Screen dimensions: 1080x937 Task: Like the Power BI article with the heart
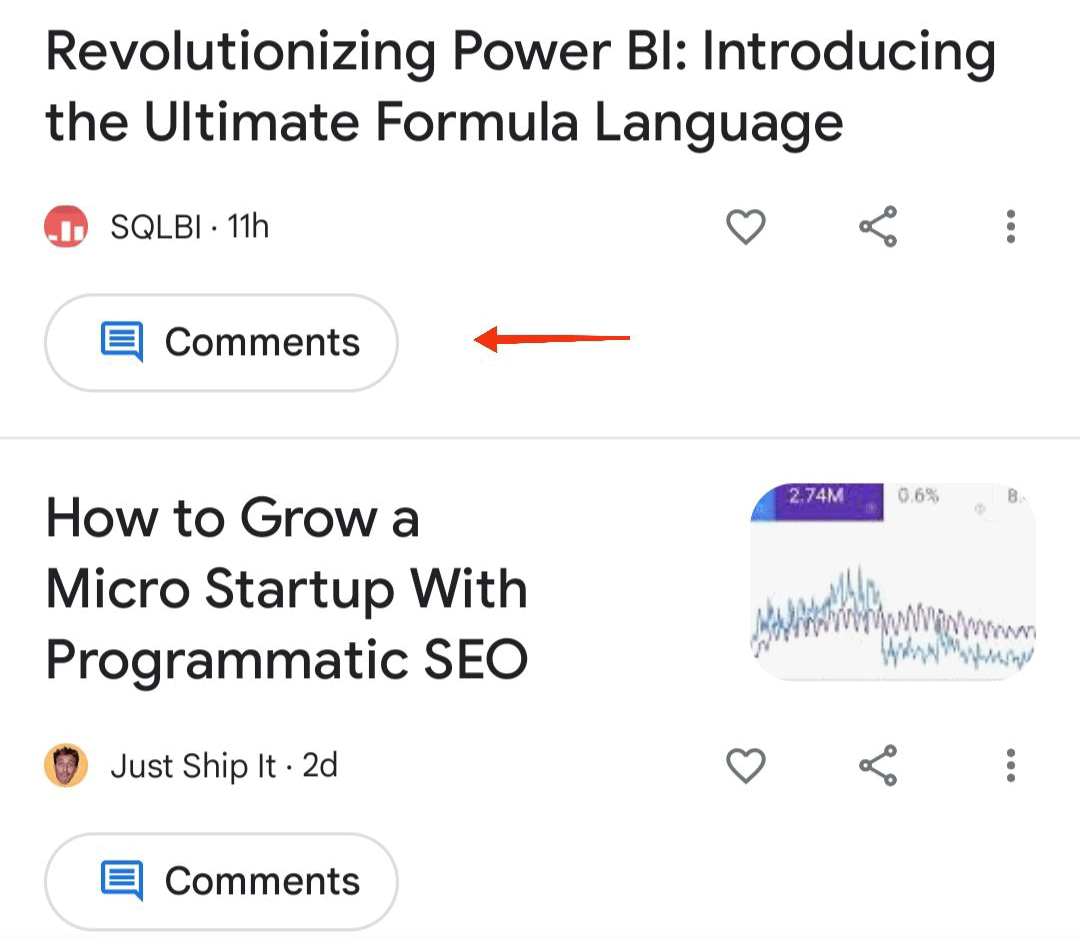(x=746, y=226)
